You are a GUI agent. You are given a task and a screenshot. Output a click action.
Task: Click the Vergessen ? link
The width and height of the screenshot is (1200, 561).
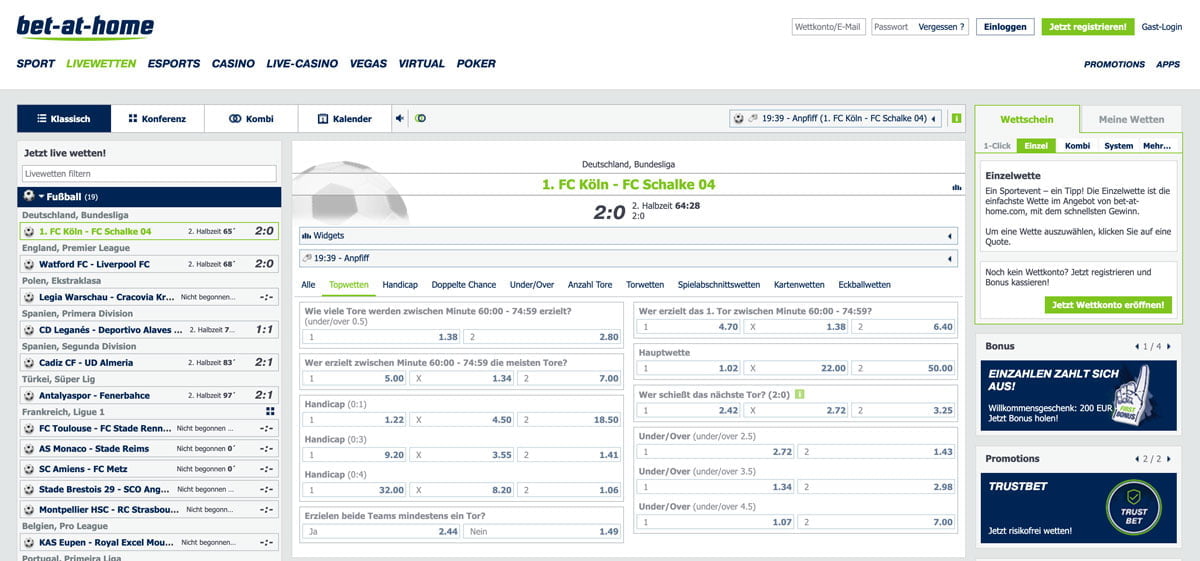click(x=942, y=27)
